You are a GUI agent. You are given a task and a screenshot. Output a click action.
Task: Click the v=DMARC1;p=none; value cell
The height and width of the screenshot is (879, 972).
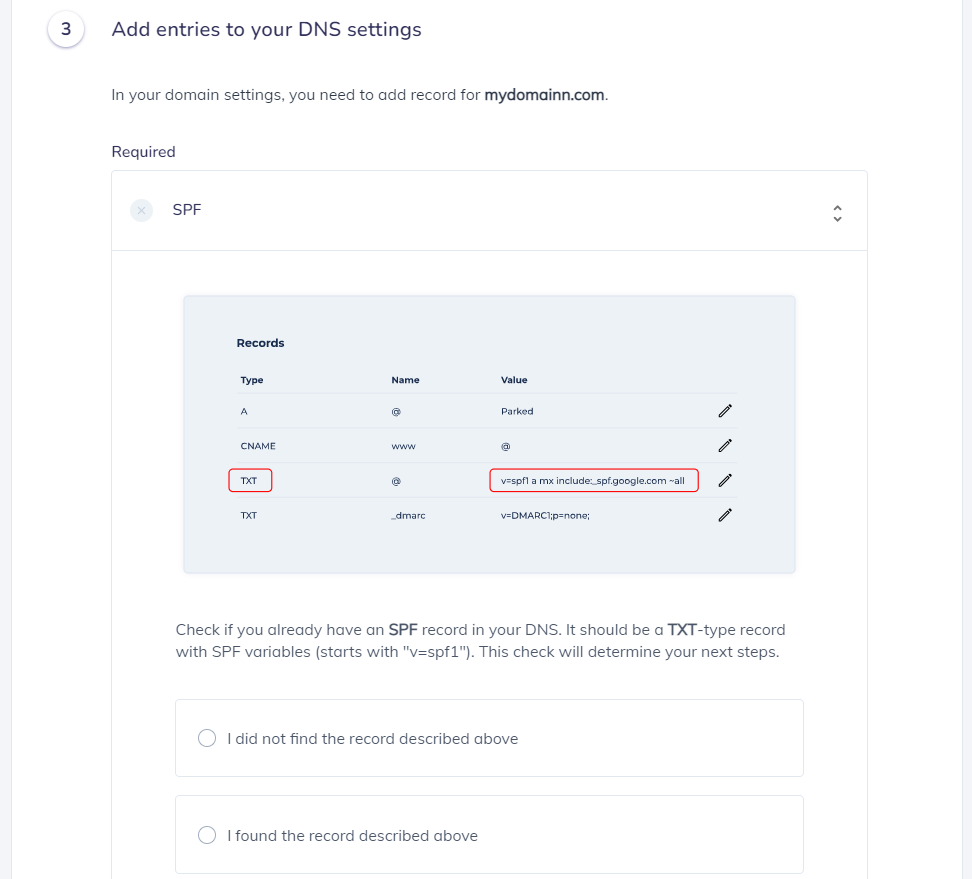tap(545, 516)
